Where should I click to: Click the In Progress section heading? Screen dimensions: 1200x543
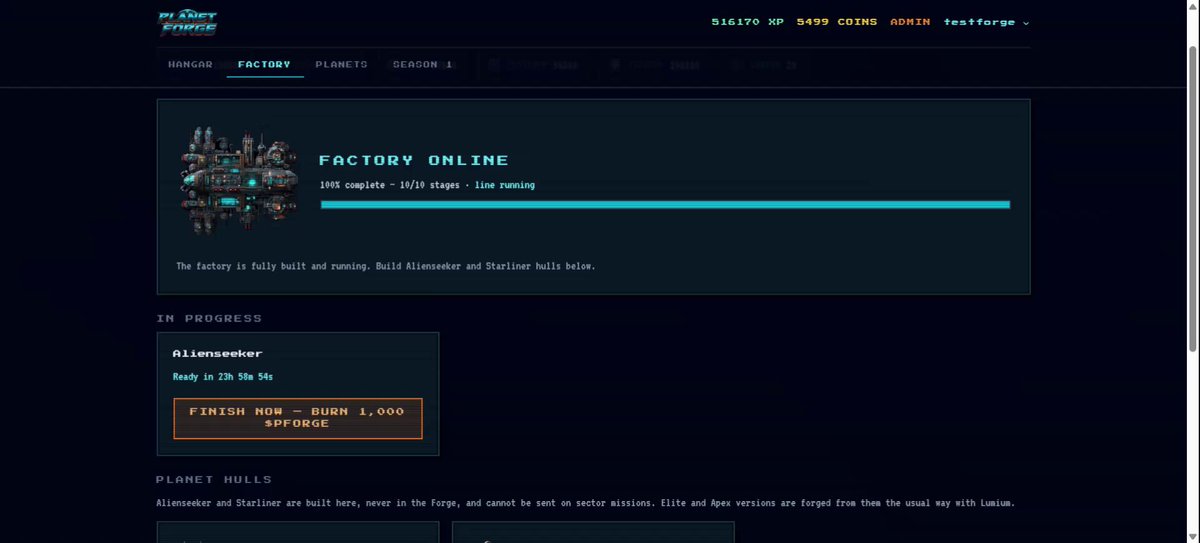pos(209,318)
